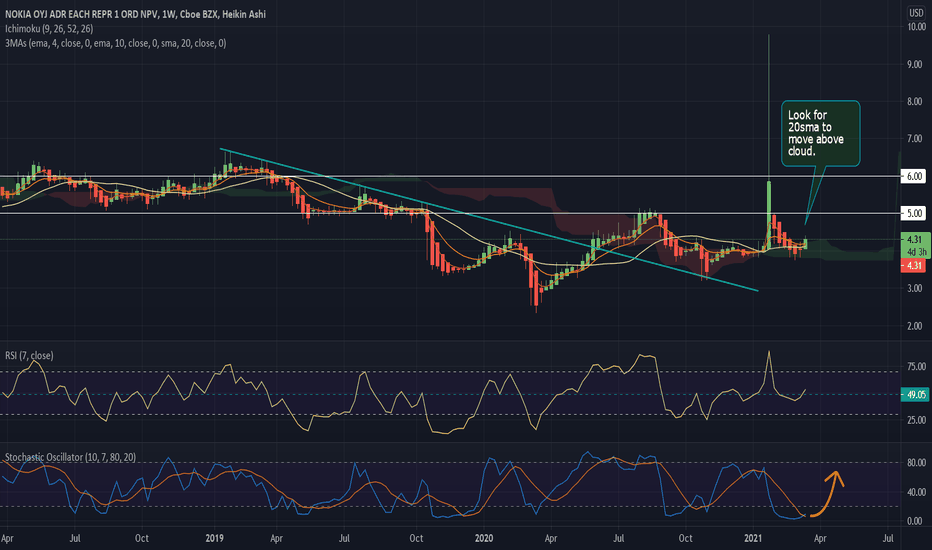Click the 2019 label on time axis

point(215,538)
